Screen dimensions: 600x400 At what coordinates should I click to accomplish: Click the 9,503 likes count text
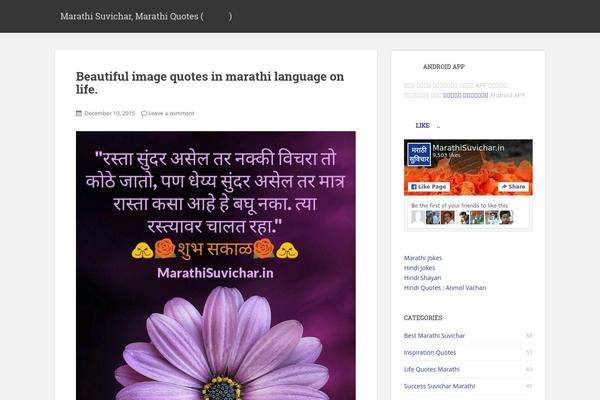pyautogui.click(x=447, y=155)
